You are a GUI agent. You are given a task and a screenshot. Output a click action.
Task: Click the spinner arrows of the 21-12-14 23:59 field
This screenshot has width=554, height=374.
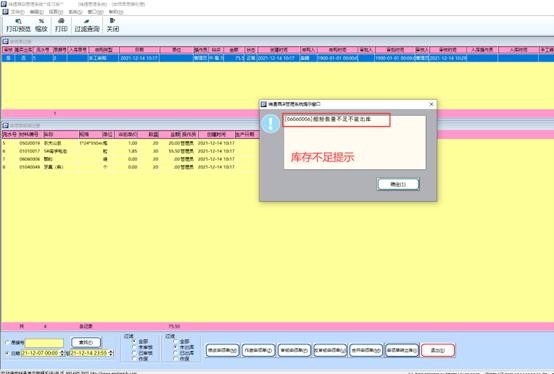[x=111, y=353]
